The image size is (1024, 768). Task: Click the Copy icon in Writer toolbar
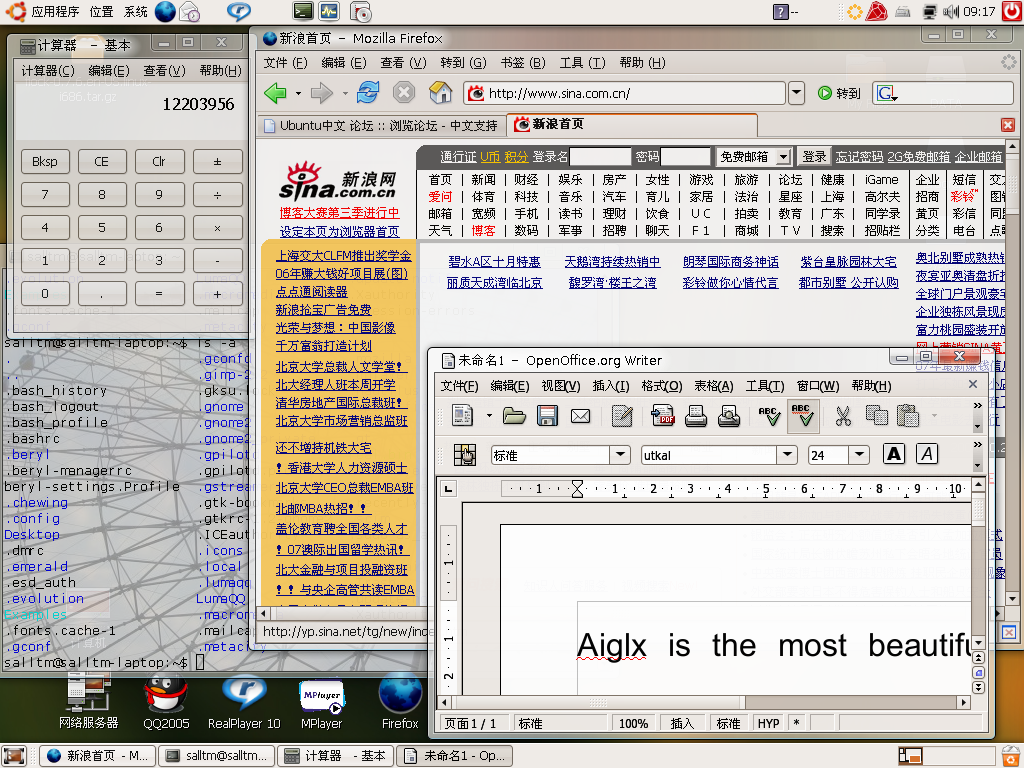pyautogui.click(x=876, y=415)
